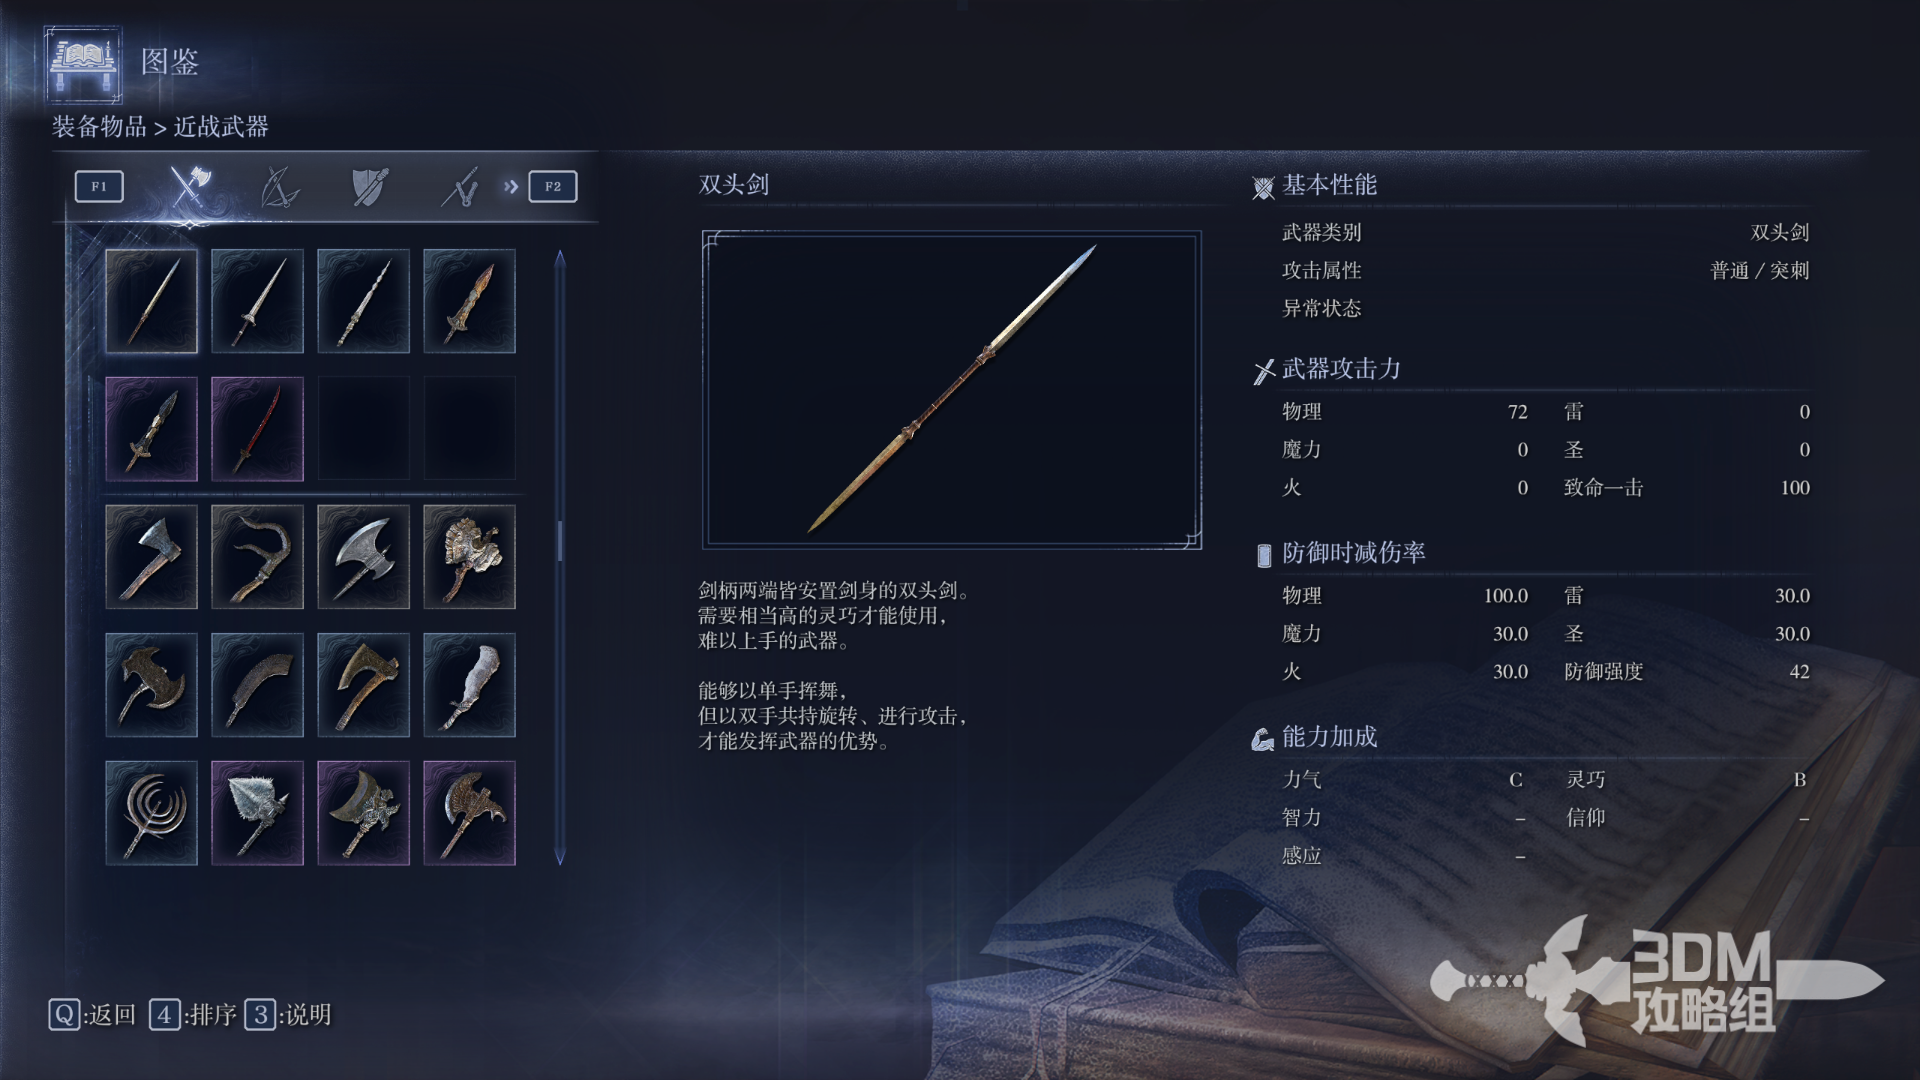Click the Q 返回 back button
The height and width of the screenshot is (1080, 1920).
click(x=92, y=1015)
